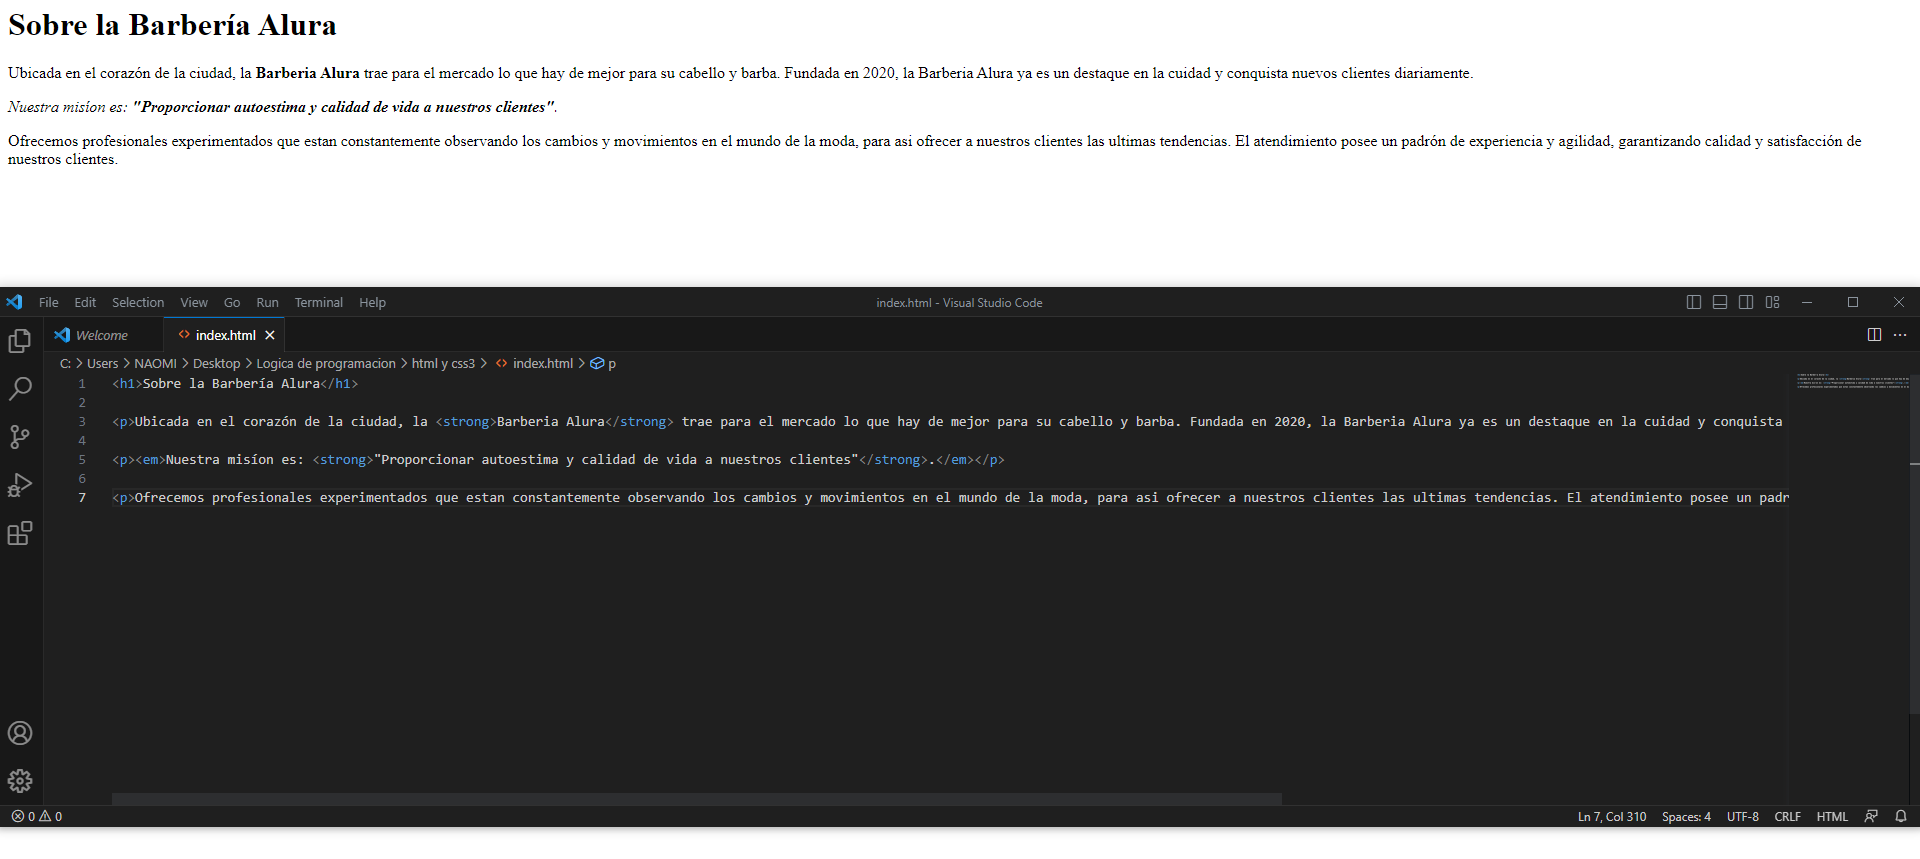Open the Selection menu

click(138, 302)
